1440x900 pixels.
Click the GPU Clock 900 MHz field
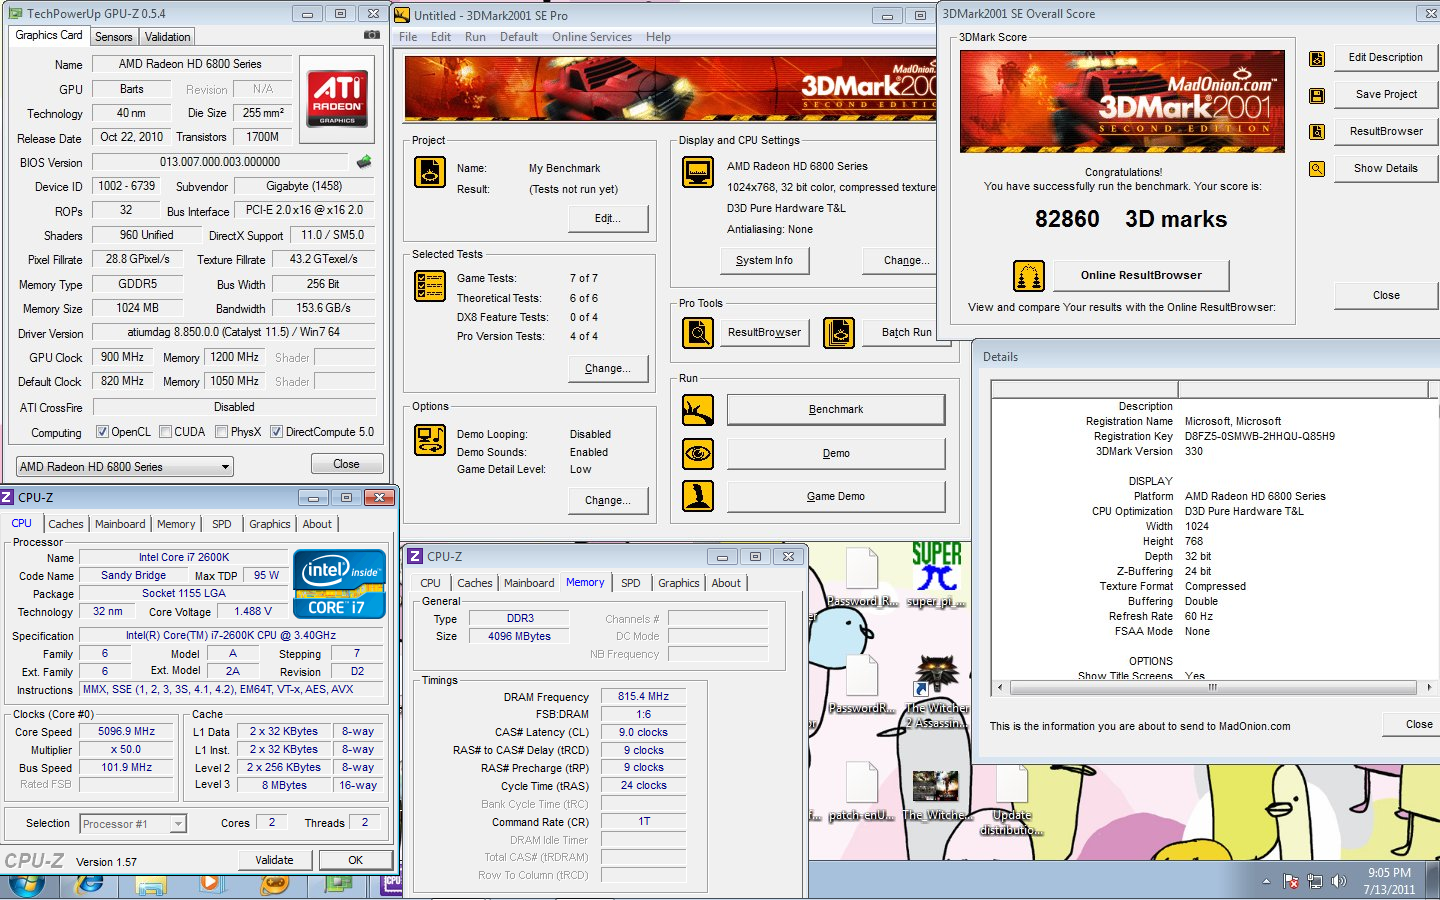122,357
